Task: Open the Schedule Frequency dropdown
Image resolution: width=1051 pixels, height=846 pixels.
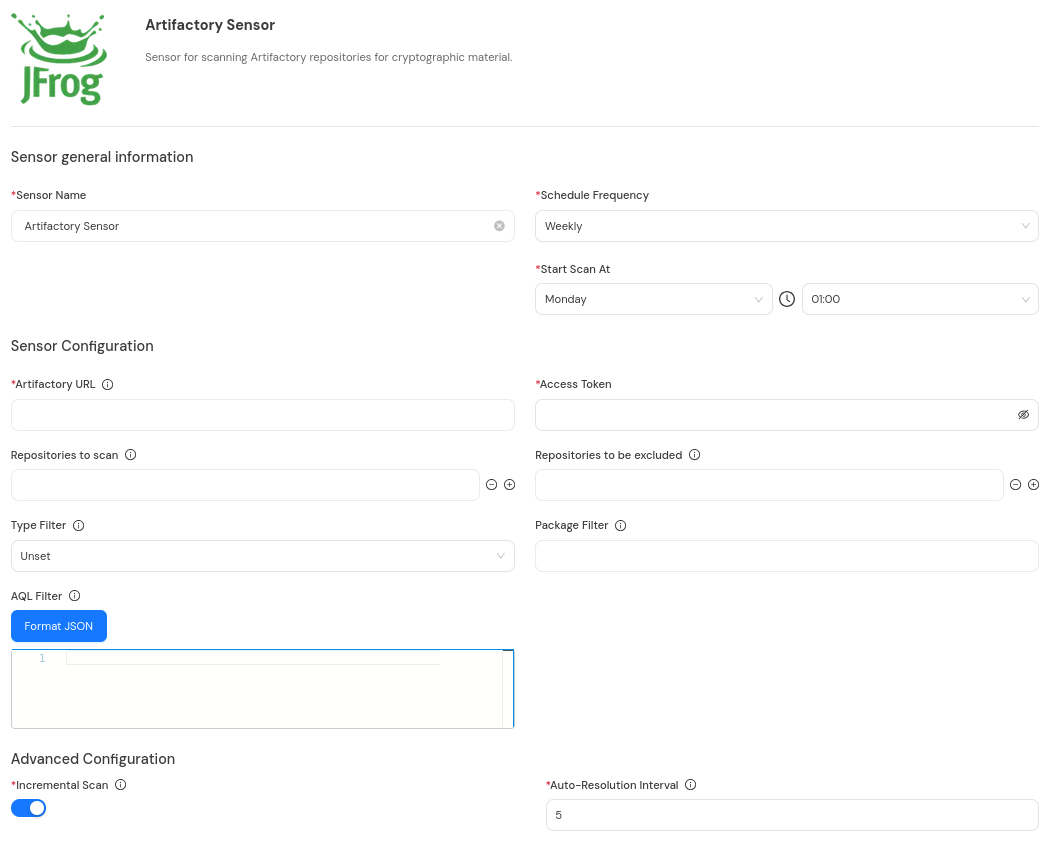Action: tap(787, 226)
